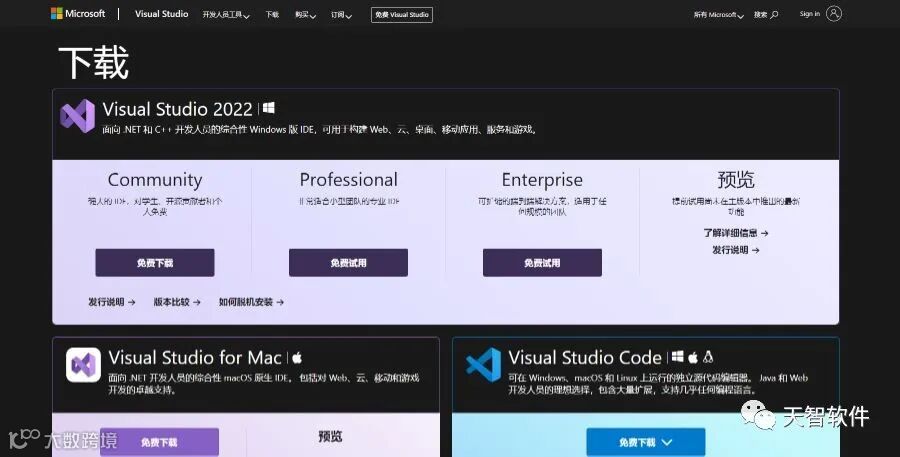Click the Windows icon next to Visual Studio 2022
The height and width of the screenshot is (457, 900).
[269, 108]
